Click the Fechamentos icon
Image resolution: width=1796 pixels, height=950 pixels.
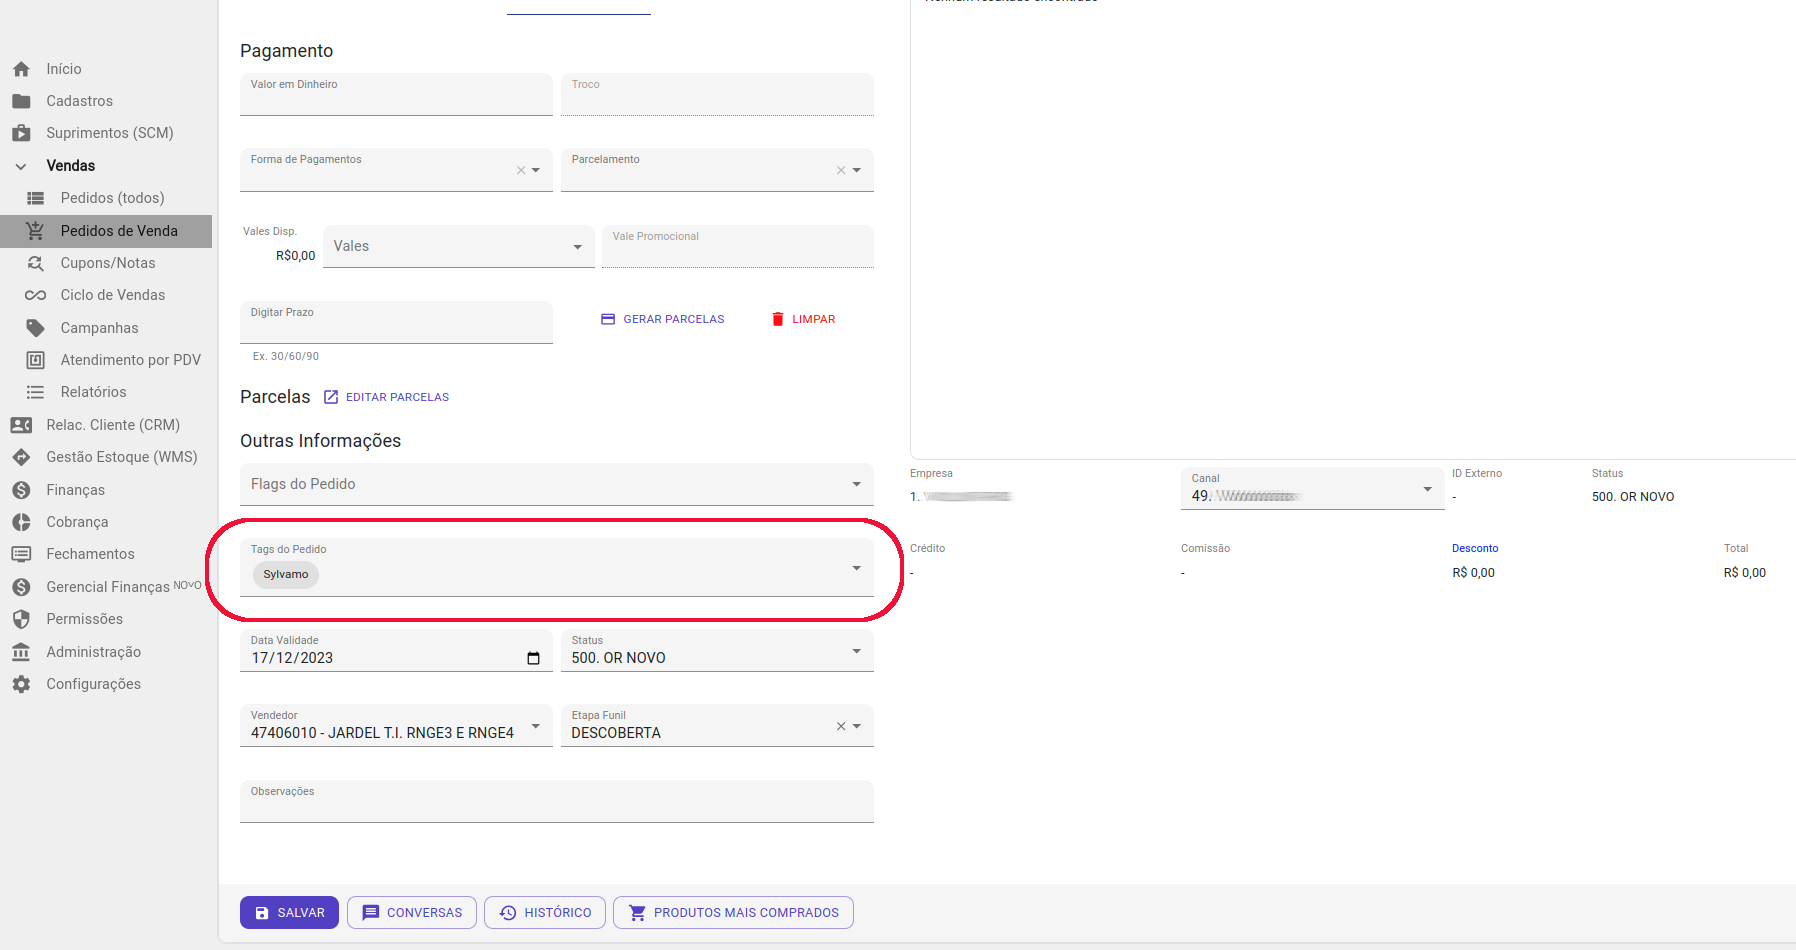coord(21,554)
